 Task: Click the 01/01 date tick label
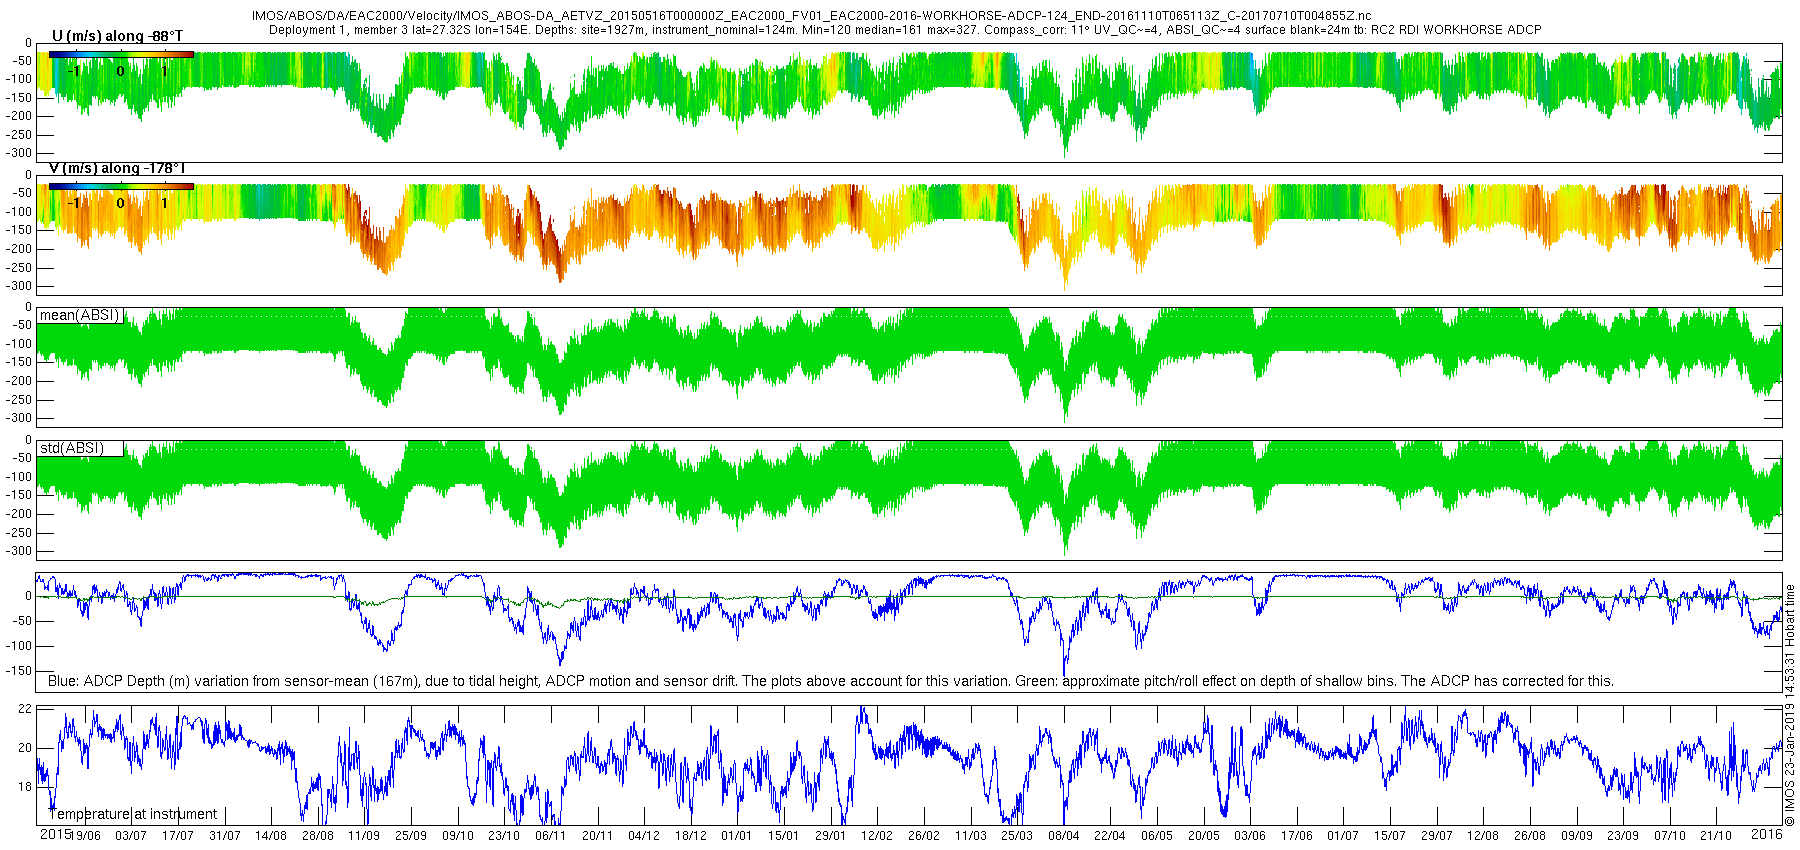(737, 836)
